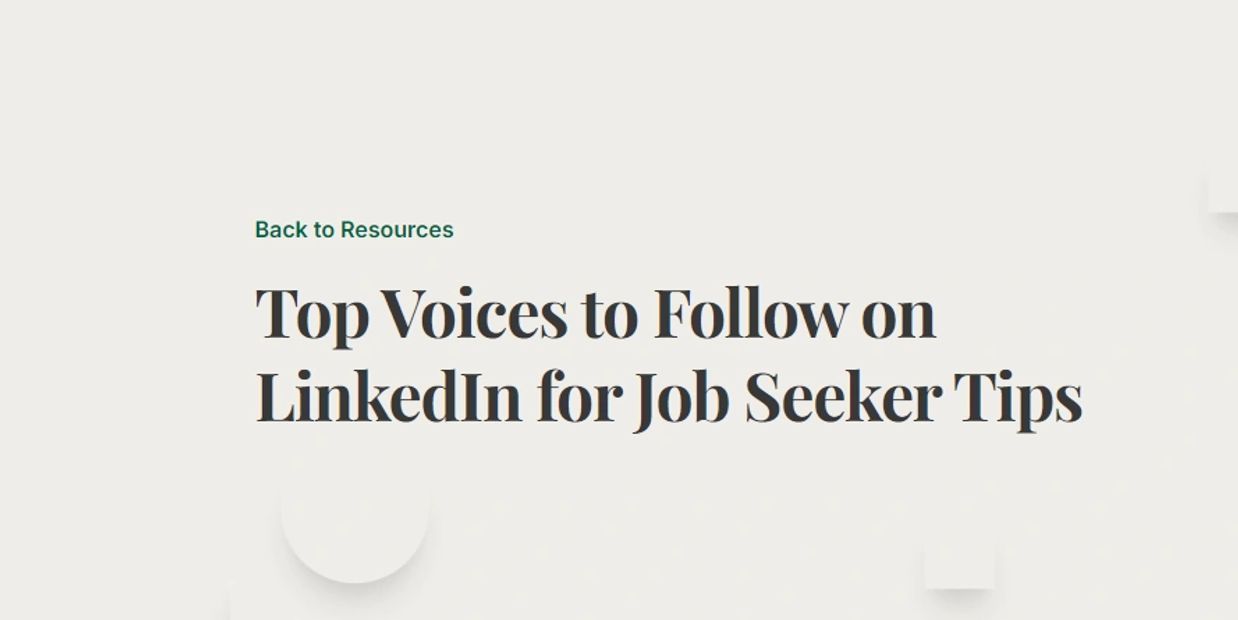Viewport: 1238px width, 620px height.
Task: Click the word "Seeker" in the heading
Action: click(843, 396)
